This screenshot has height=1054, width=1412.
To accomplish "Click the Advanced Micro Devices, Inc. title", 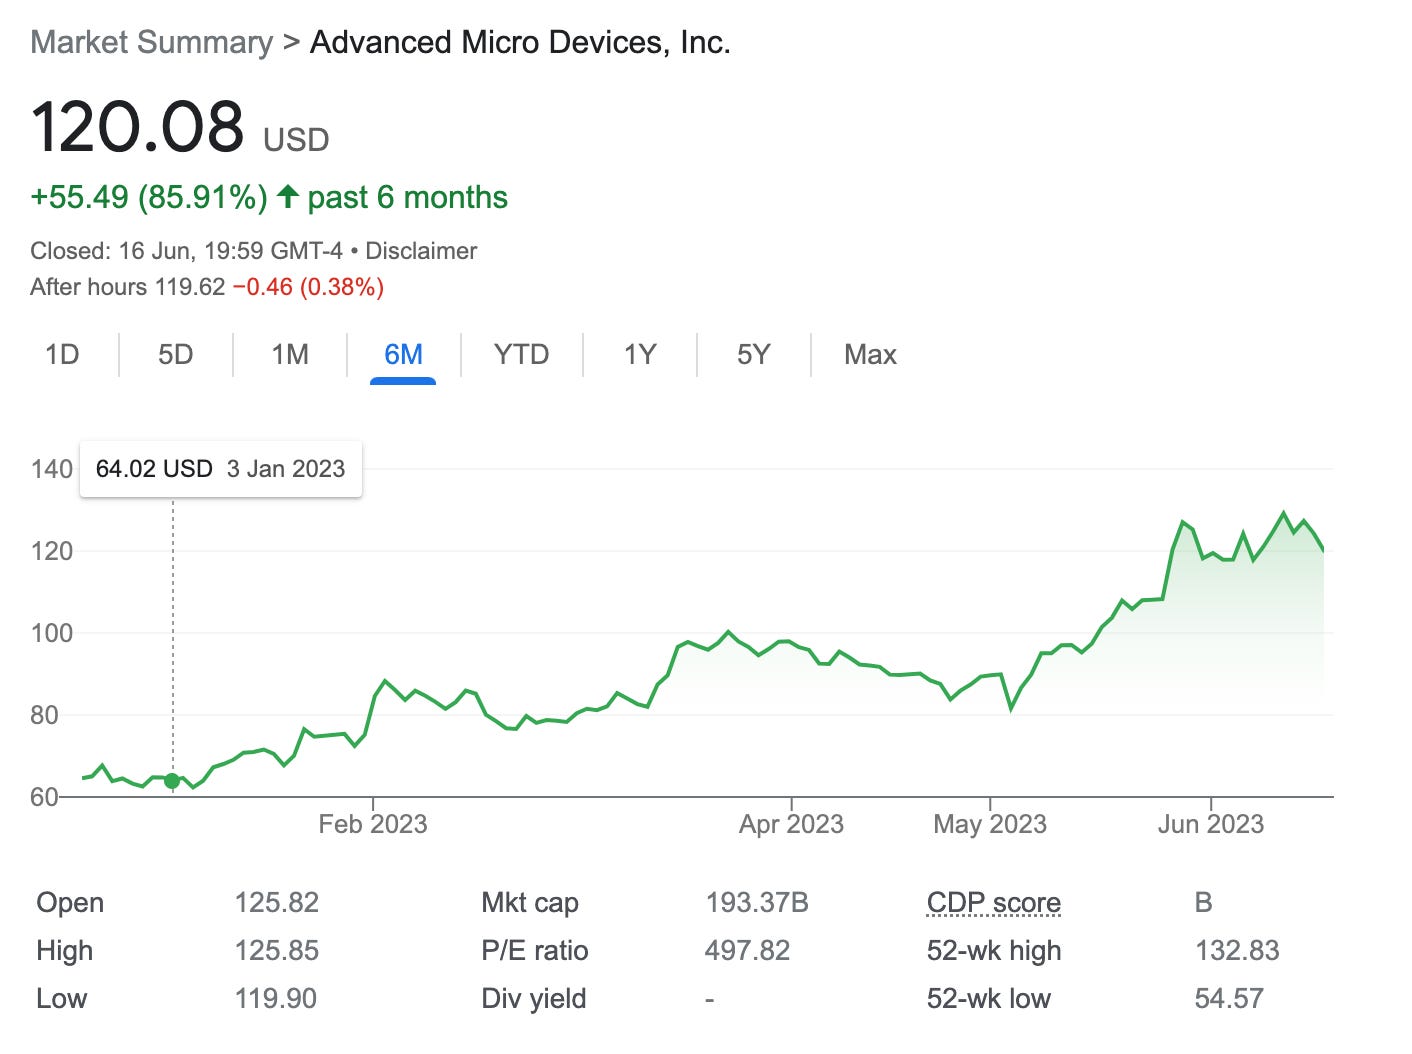I will pyautogui.click(x=520, y=42).
